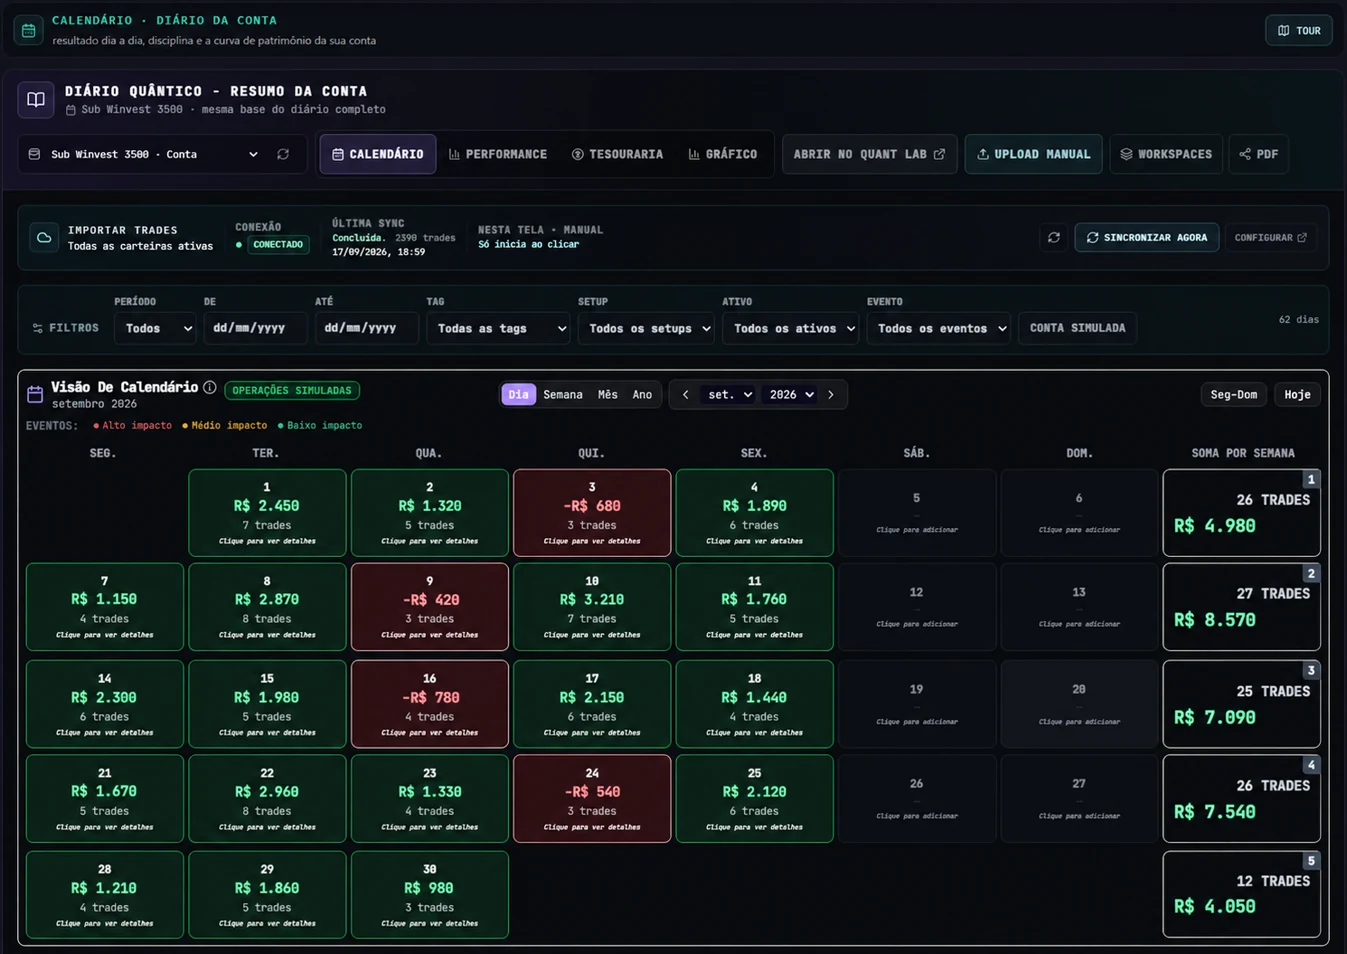Open info icon next to Visão De Calendário

209,387
